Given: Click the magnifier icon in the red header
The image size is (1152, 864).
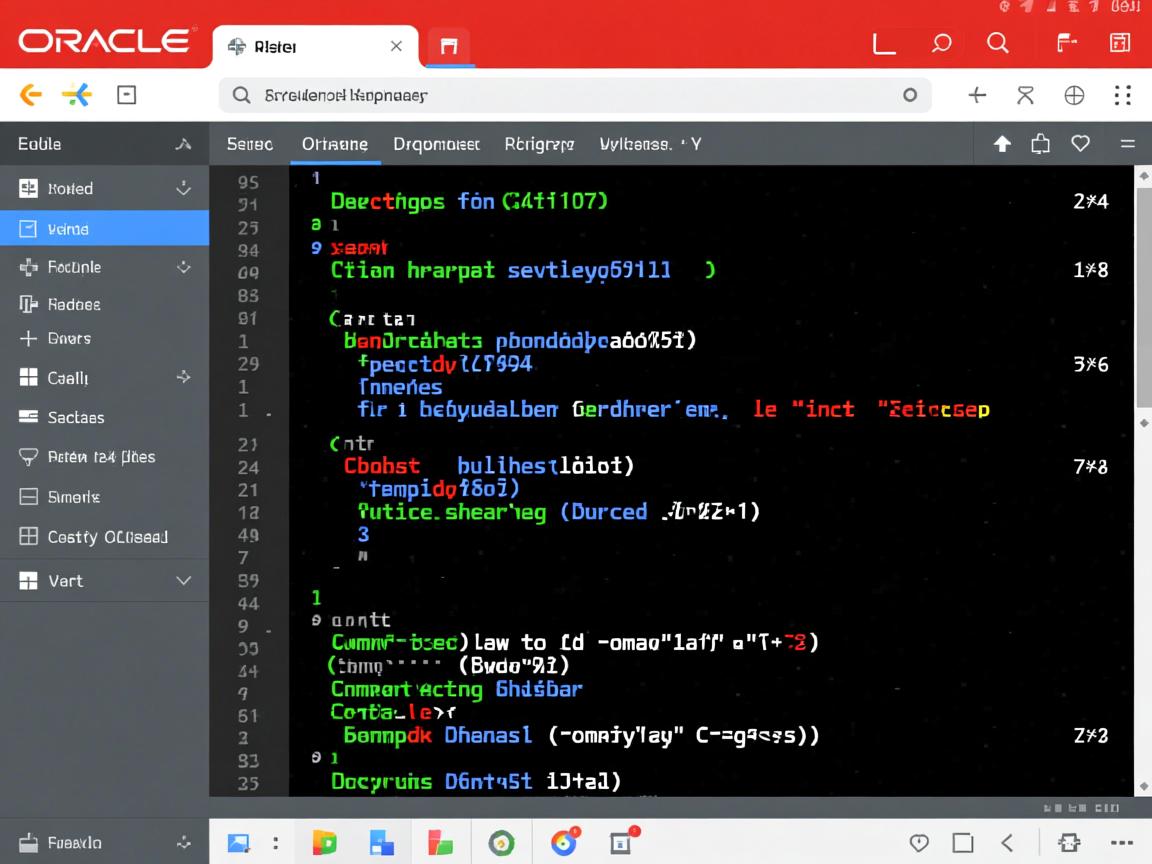Looking at the screenshot, I should pyautogui.click(x=997, y=43).
